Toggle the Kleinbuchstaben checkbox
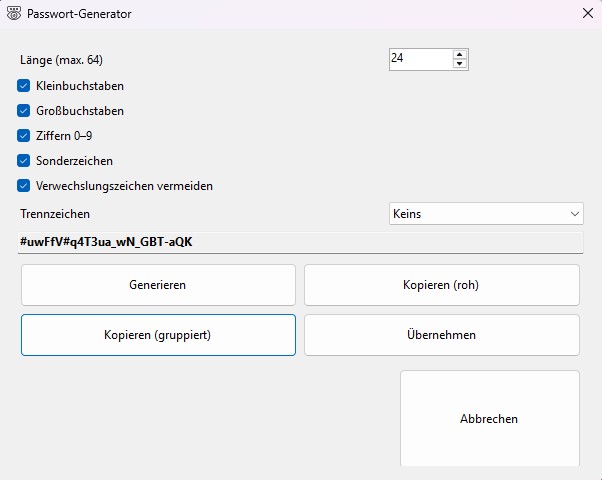 pos(24,86)
